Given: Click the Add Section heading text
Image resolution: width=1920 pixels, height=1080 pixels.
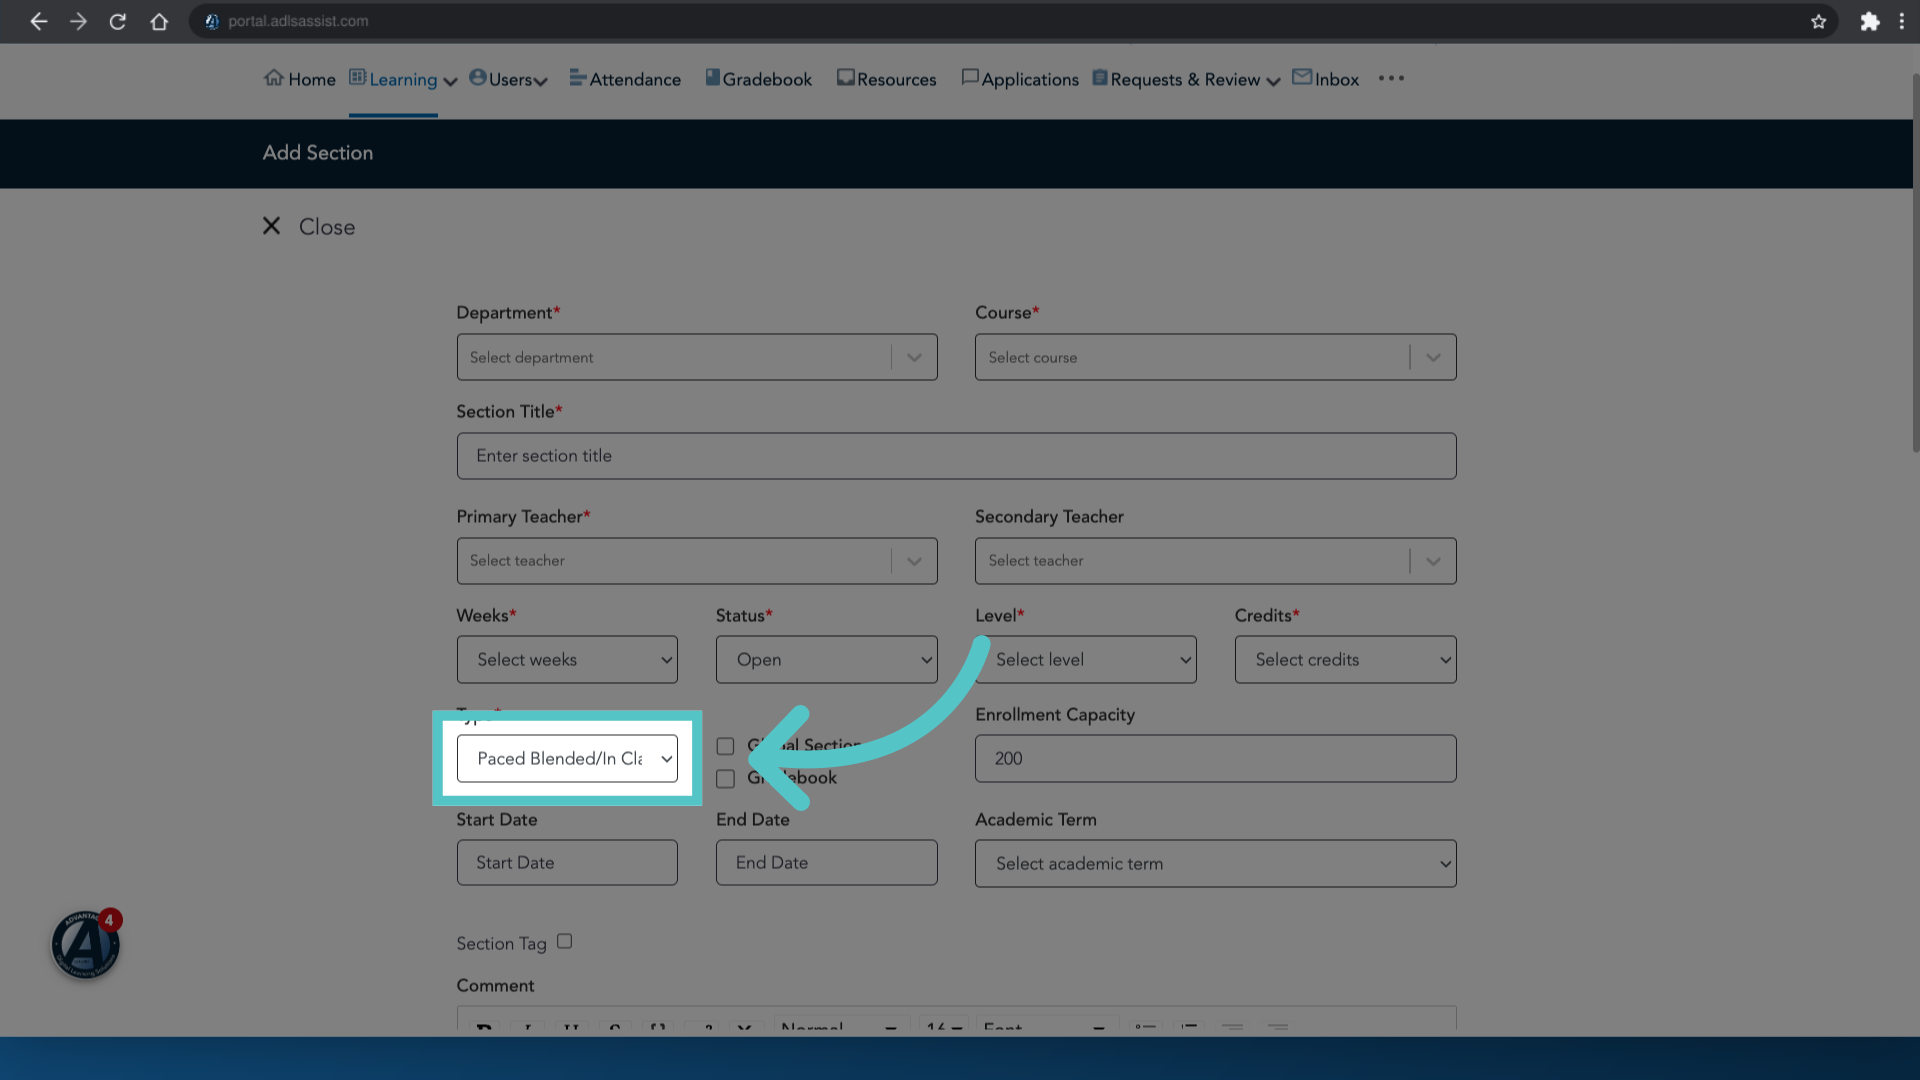Looking at the screenshot, I should (318, 153).
